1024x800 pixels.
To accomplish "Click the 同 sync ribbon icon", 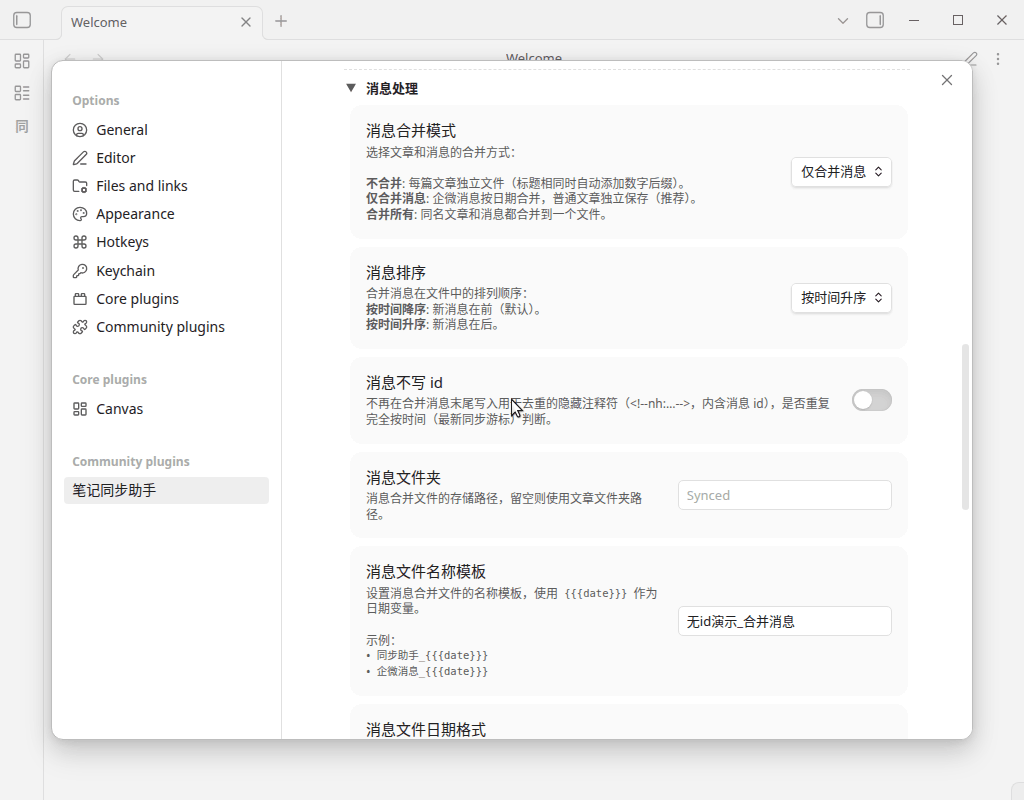I will point(22,126).
